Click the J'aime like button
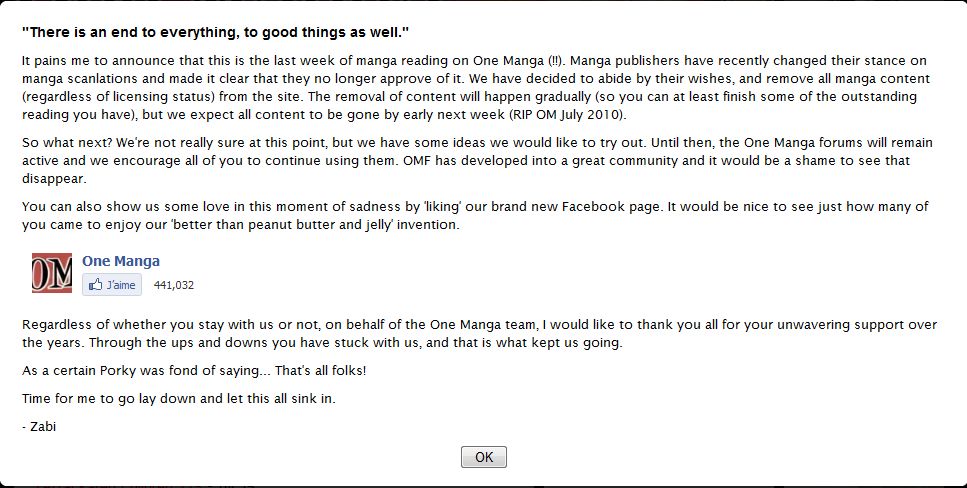Viewport: 967px width, 488px height. coord(112,285)
